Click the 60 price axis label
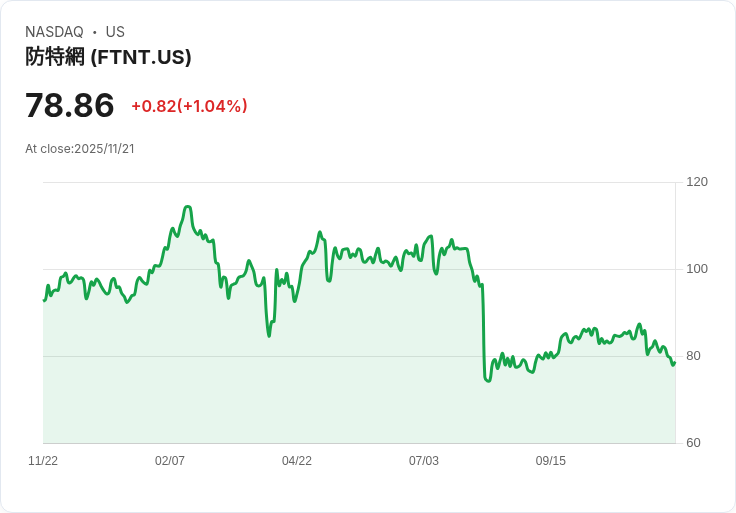This screenshot has width=736, height=513. coord(693,443)
